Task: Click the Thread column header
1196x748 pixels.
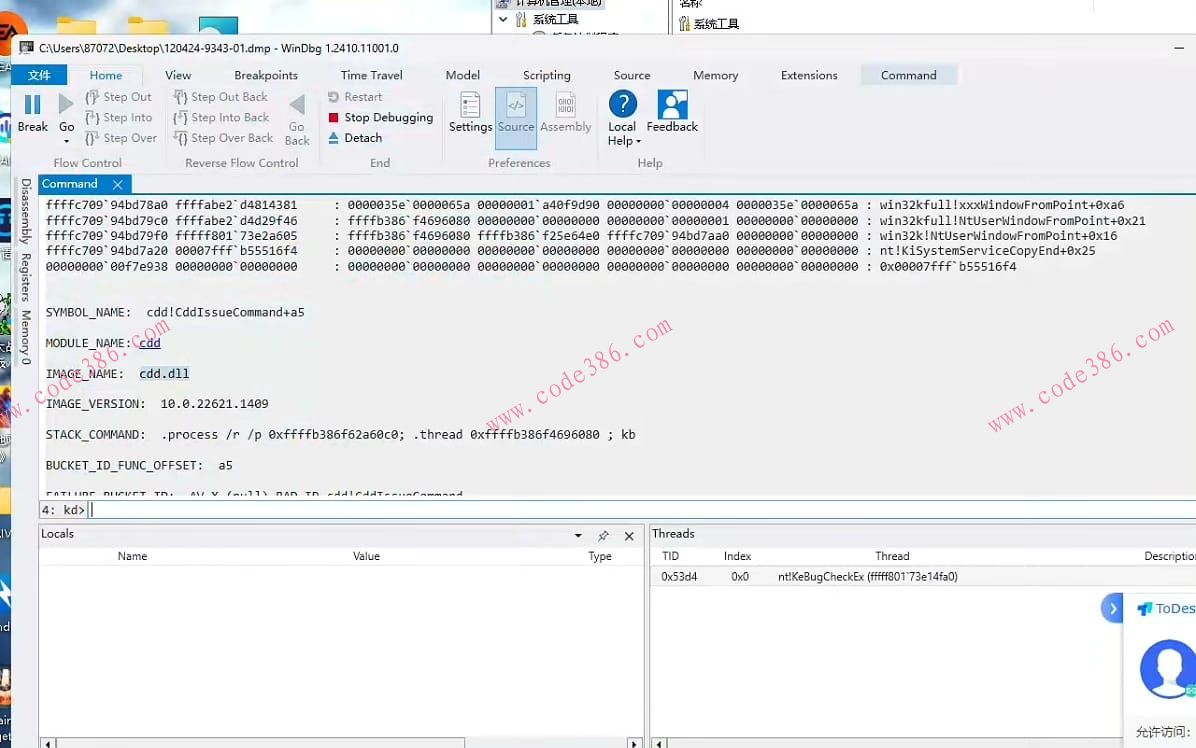Action: (892, 557)
